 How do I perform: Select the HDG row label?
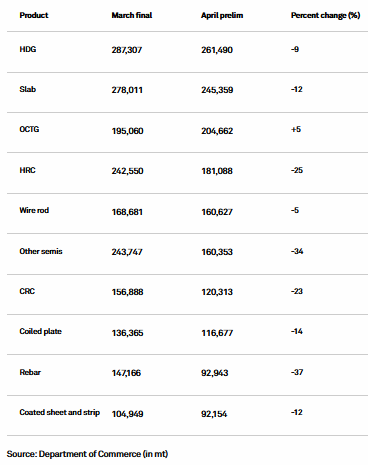click(x=28, y=49)
